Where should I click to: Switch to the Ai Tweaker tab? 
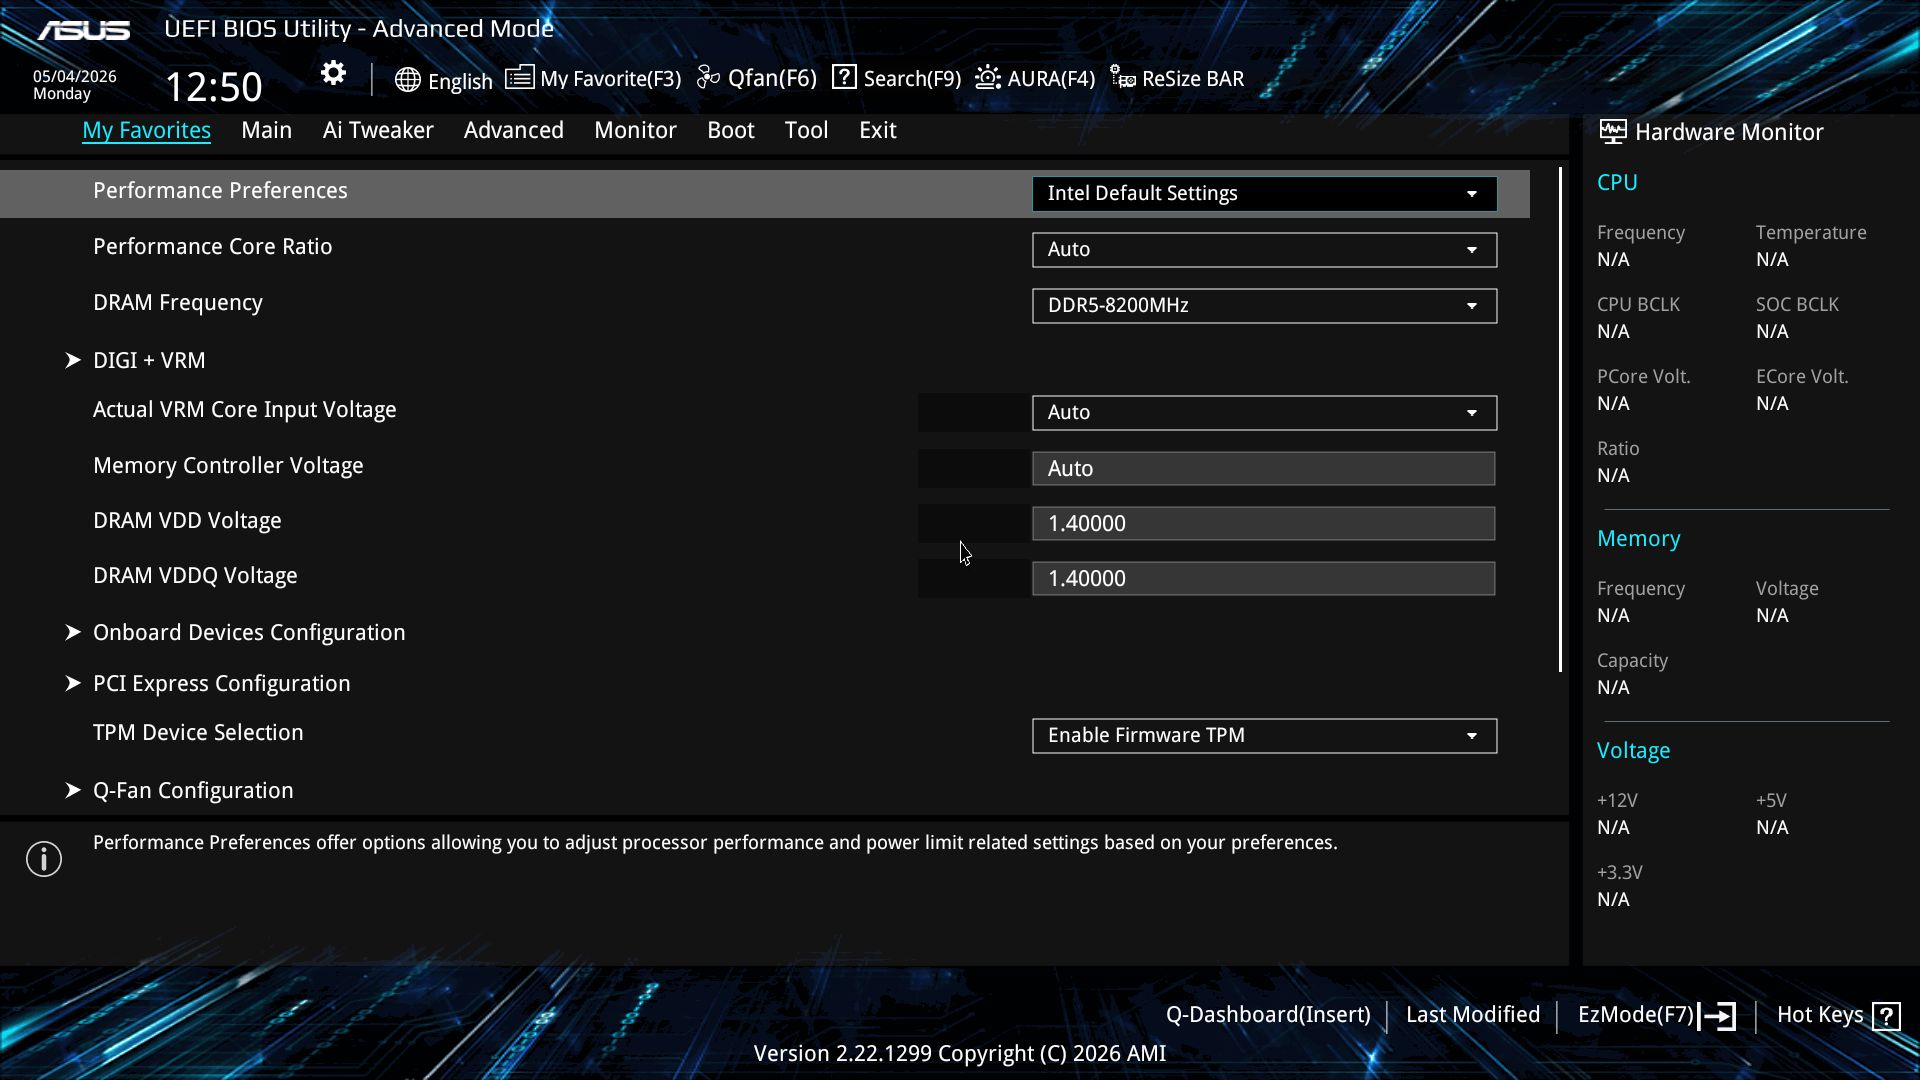pyautogui.click(x=378, y=130)
